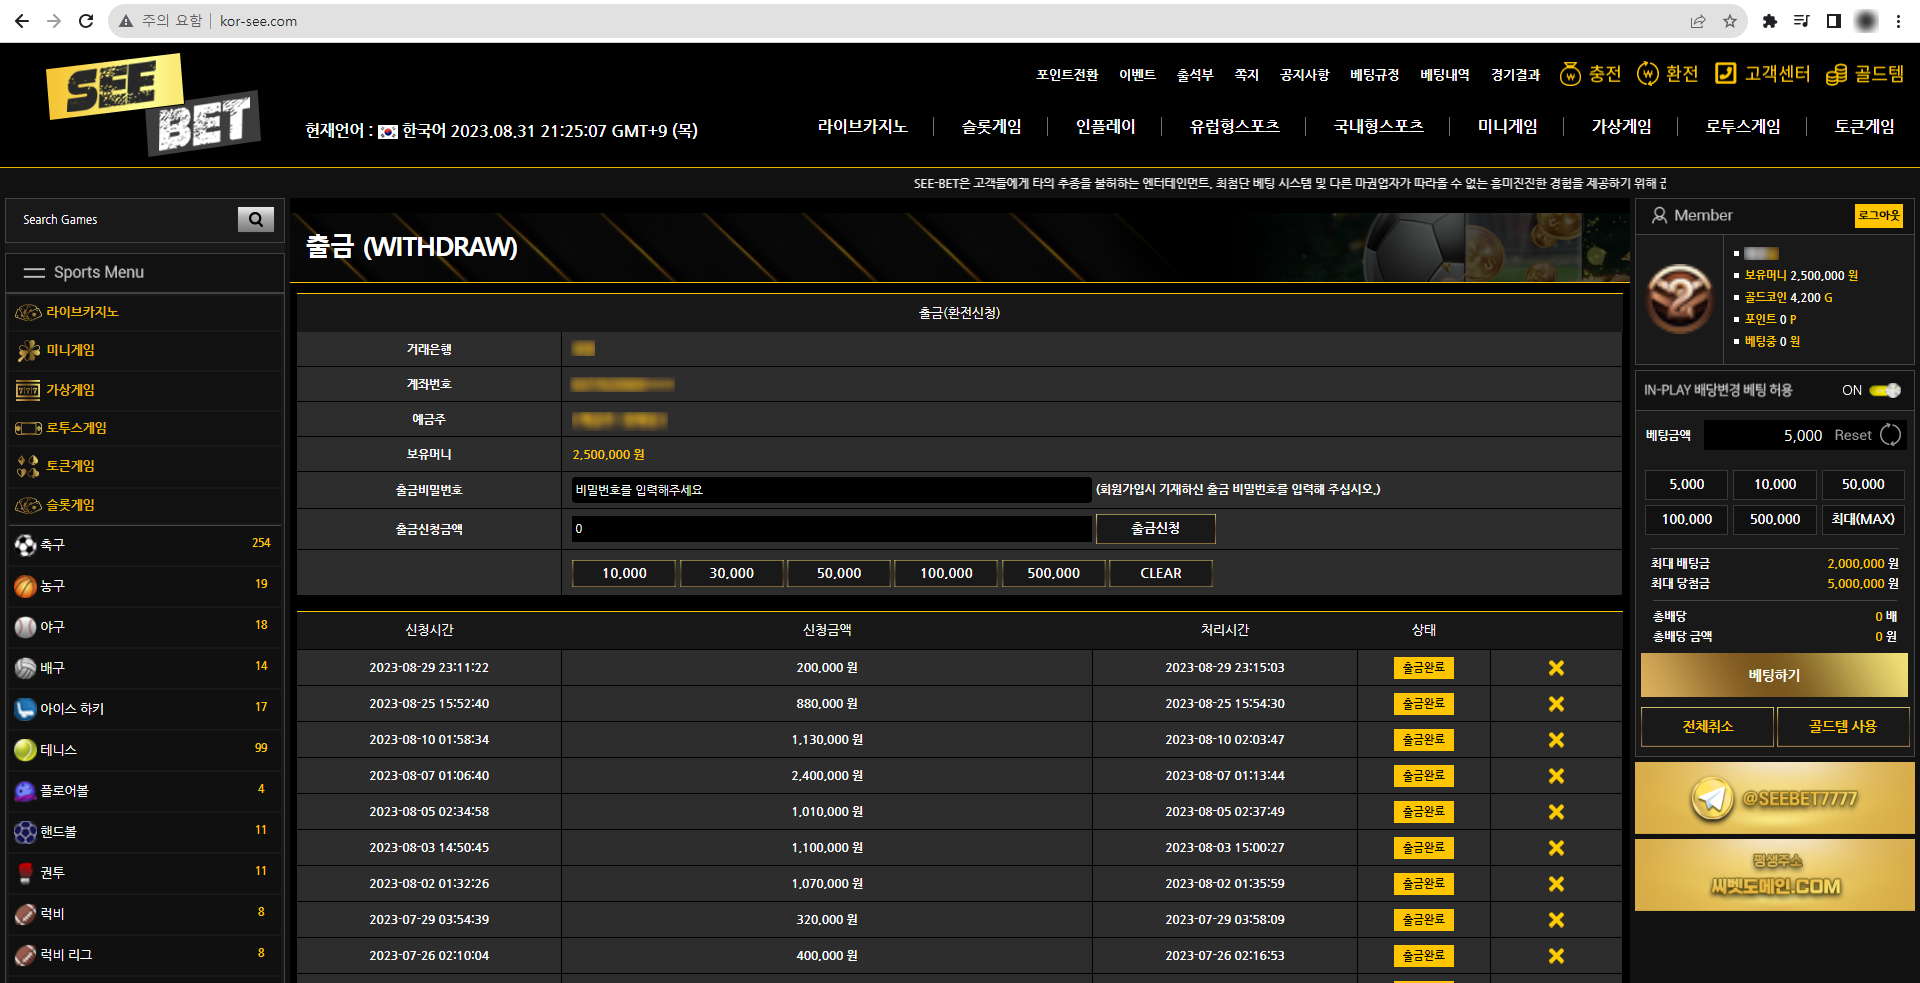Viewport: 1920px width, 983px height.
Task: Expand 축구 soccer category in sidebar
Action: click(x=52, y=544)
